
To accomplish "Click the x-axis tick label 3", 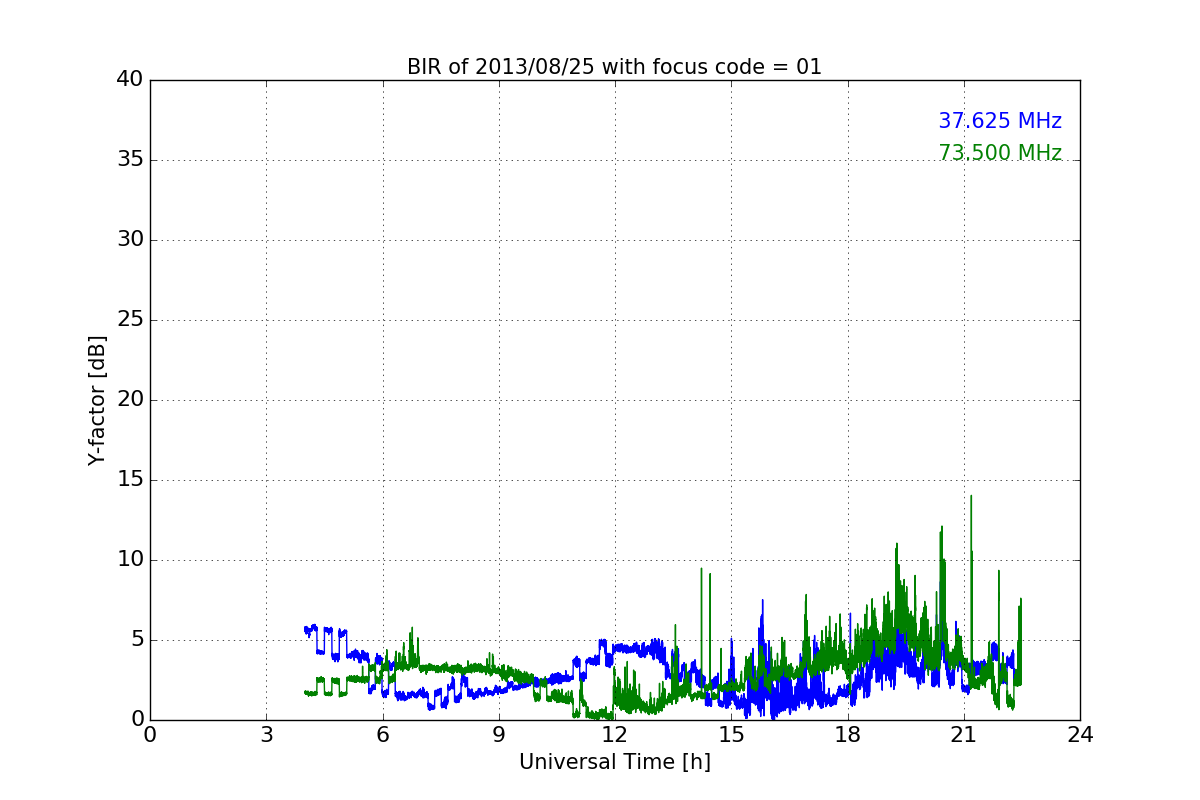I will pyautogui.click(x=266, y=735).
